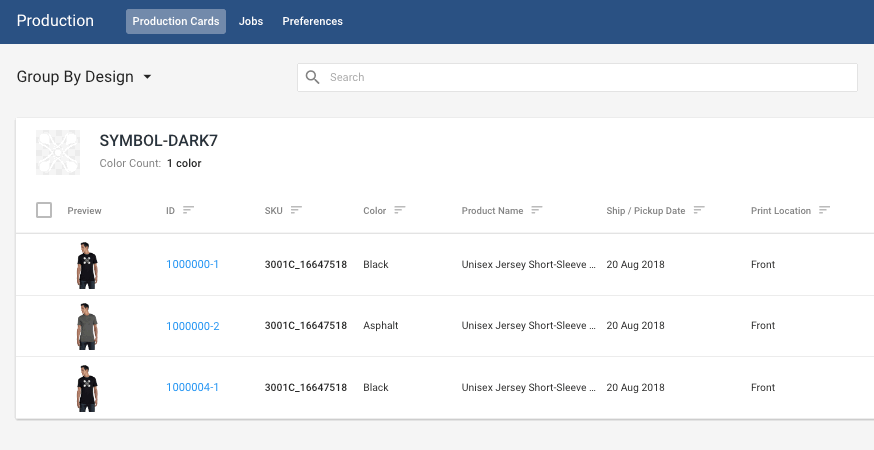Click the sort icon next to SKU column
This screenshot has height=450, width=874.
[296, 210]
